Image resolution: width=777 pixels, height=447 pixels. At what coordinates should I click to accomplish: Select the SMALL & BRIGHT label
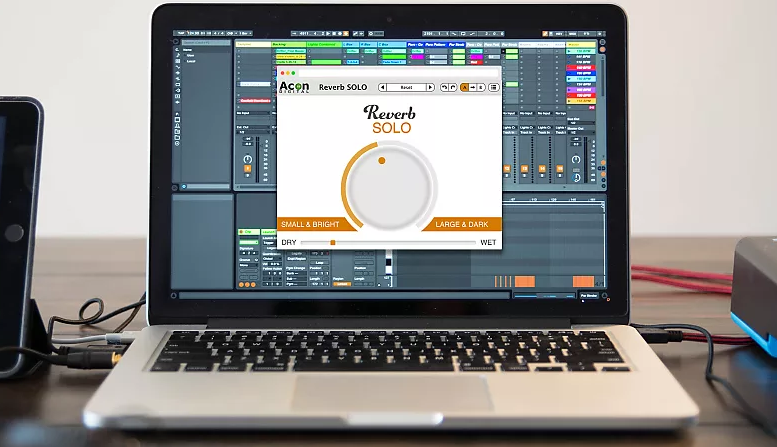pyautogui.click(x=310, y=224)
